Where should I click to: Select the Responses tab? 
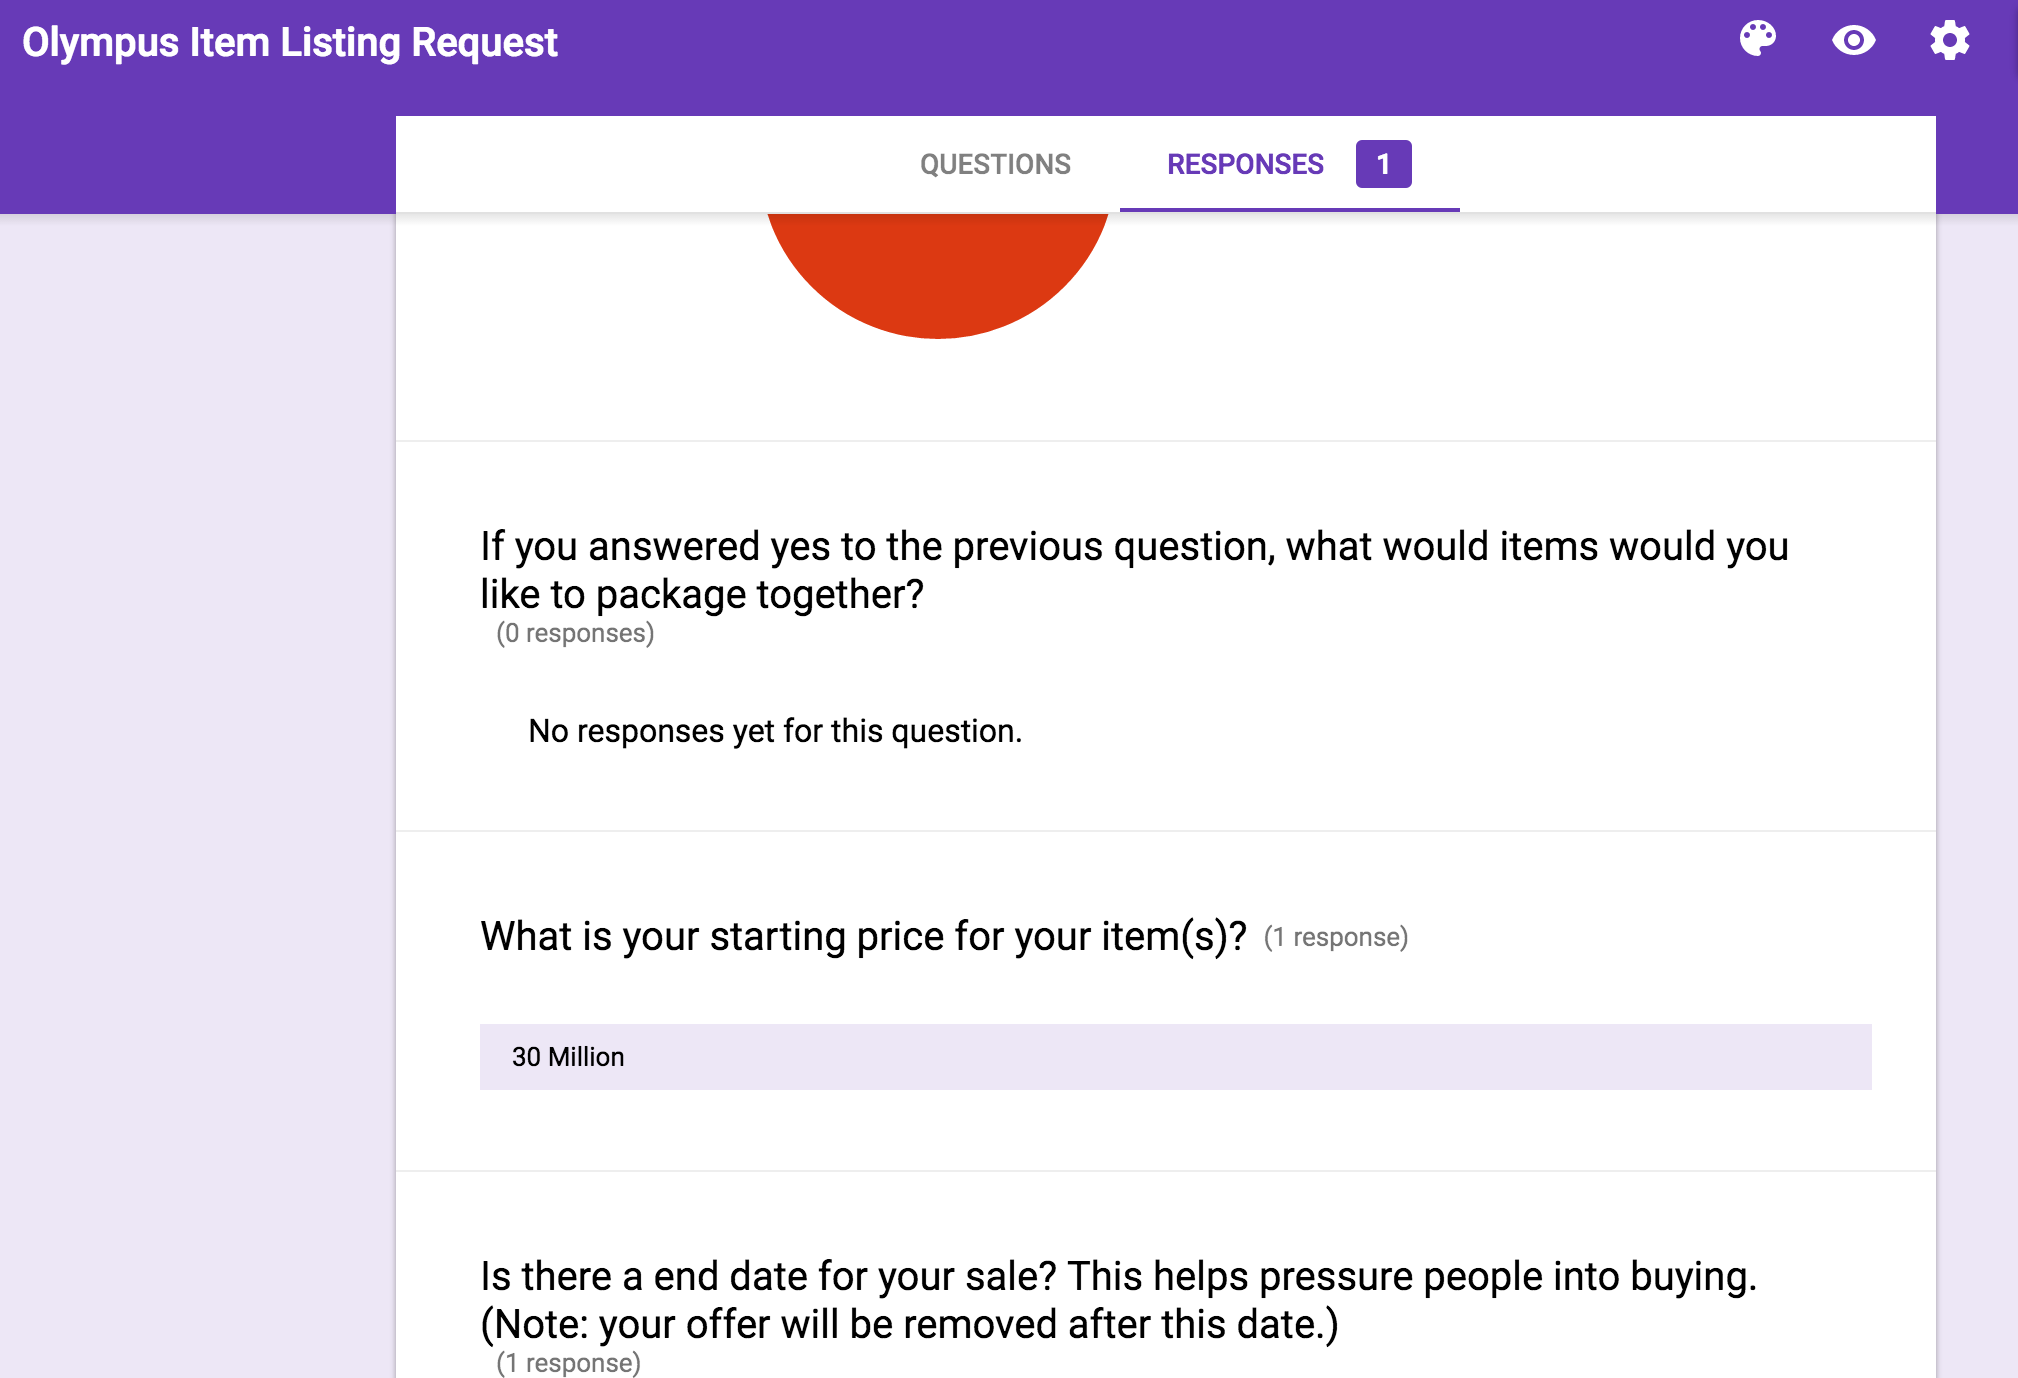tap(1245, 164)
